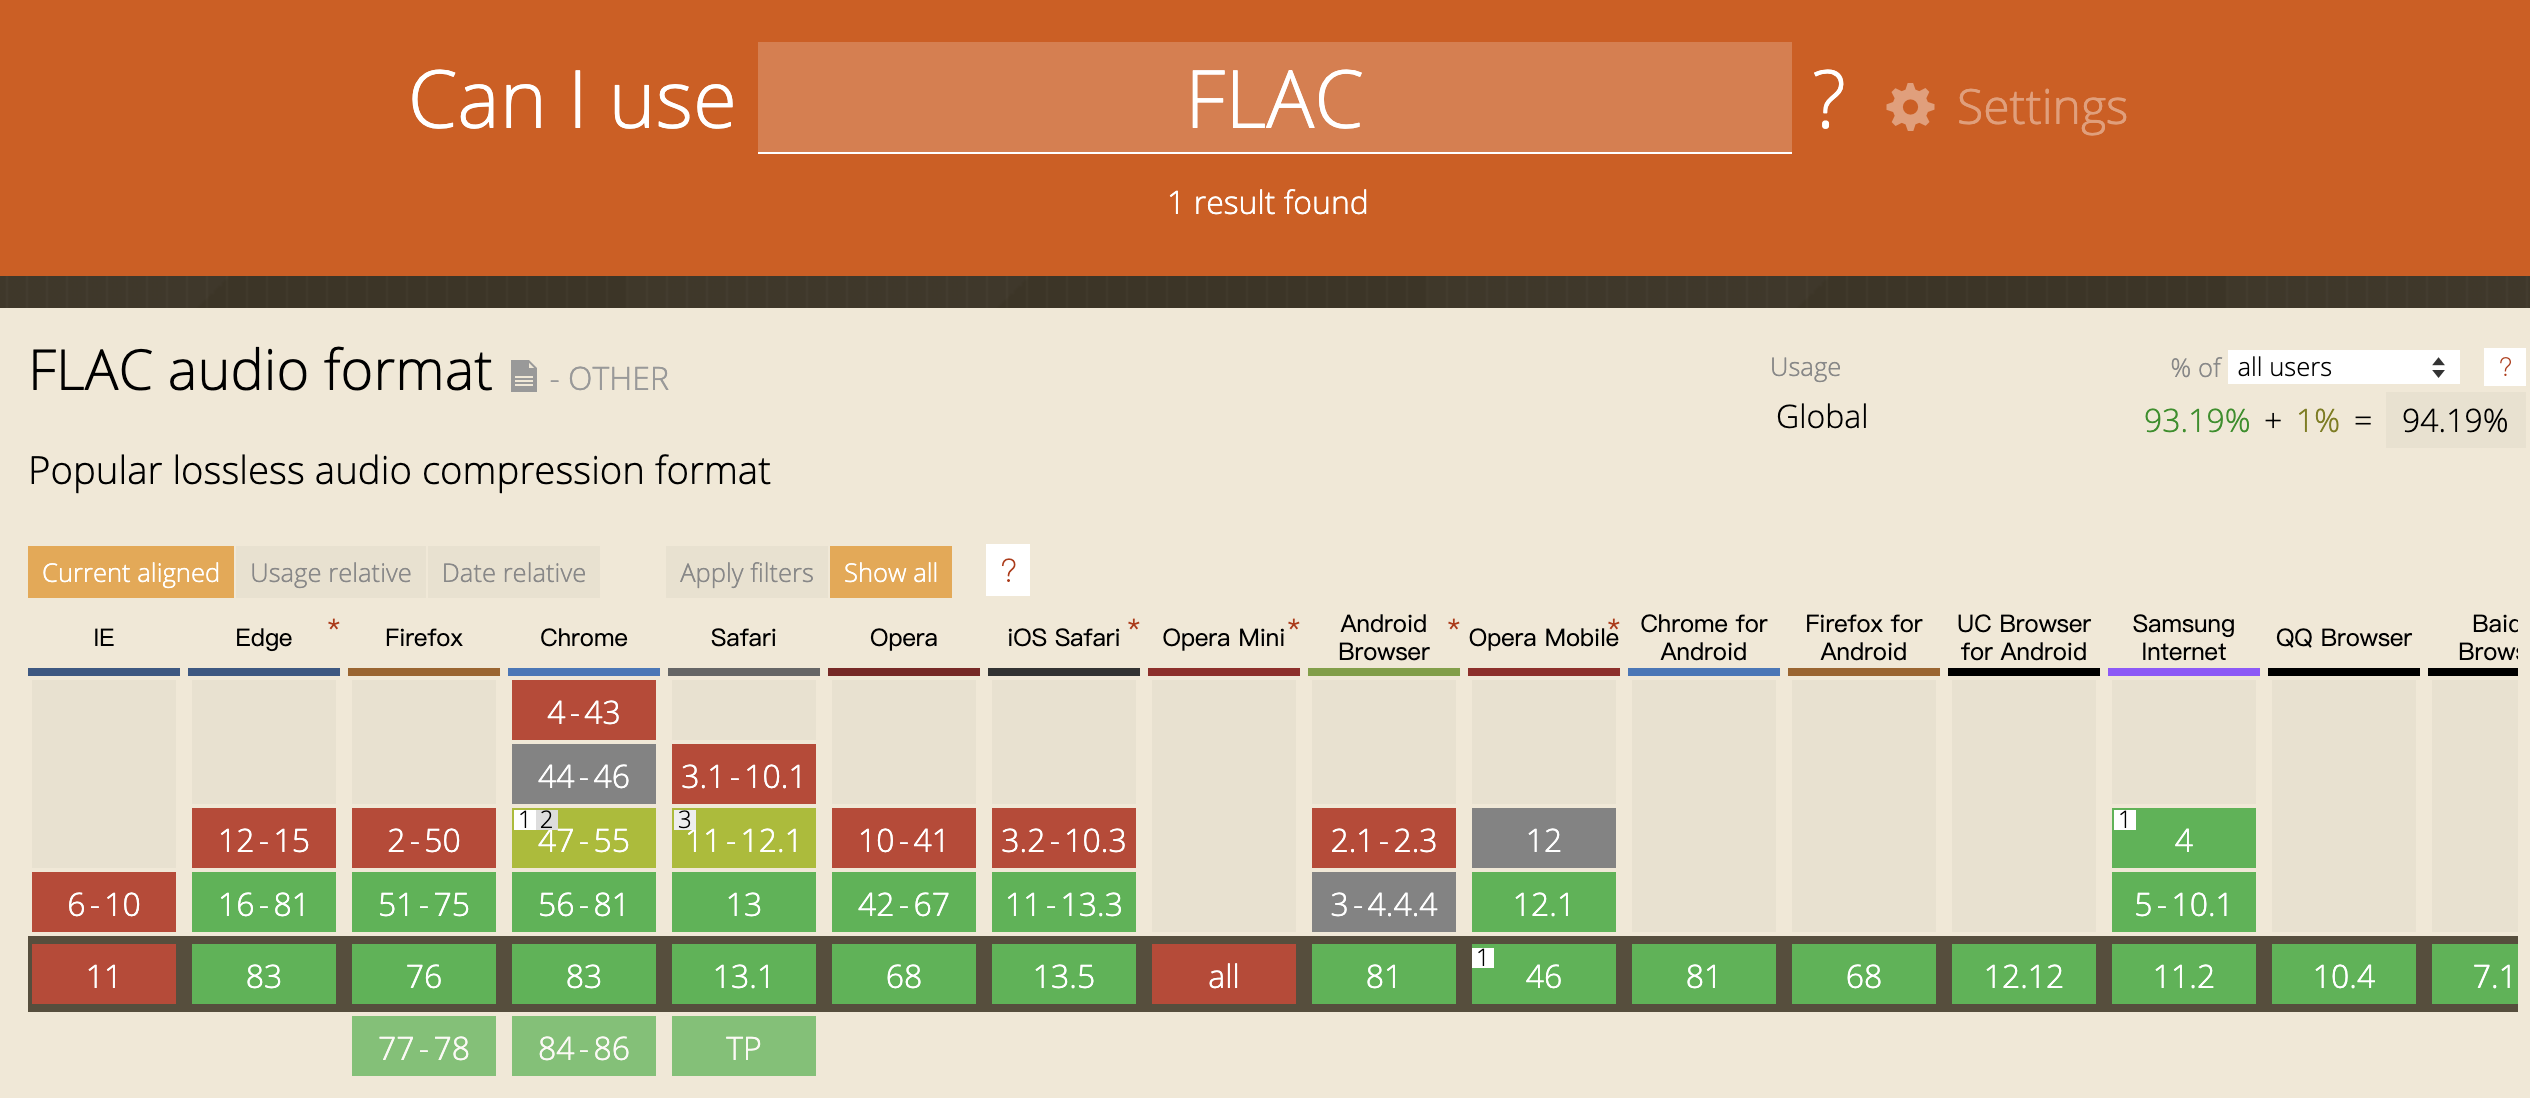This screenshot has height=1098, width=2530.
Task: Click the Apply filters button
Action: [746, 573]
